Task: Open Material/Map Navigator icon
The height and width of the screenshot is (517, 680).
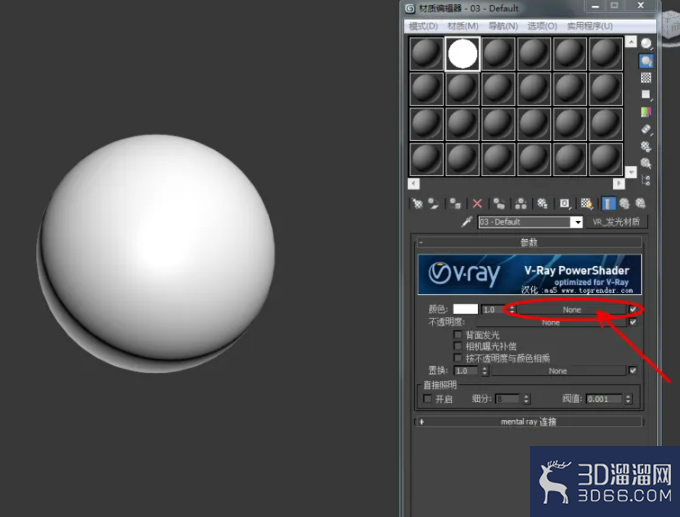Action: [646, 180]
